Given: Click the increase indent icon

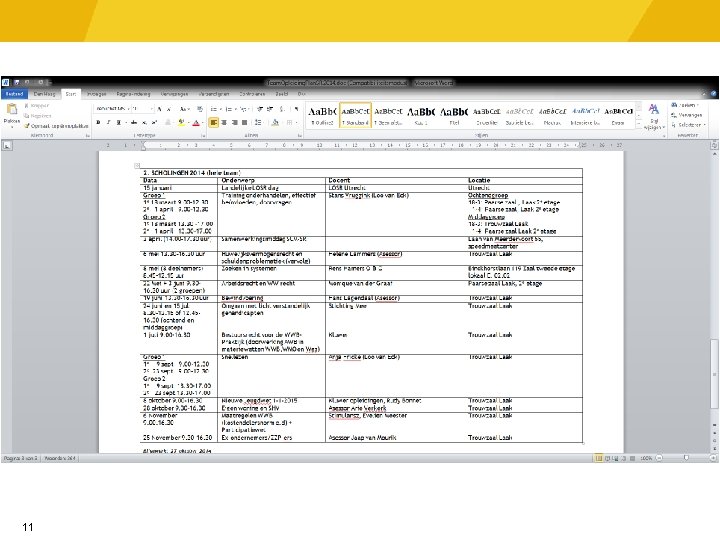Looking at the screenshot, I should [x=270, y=109].
